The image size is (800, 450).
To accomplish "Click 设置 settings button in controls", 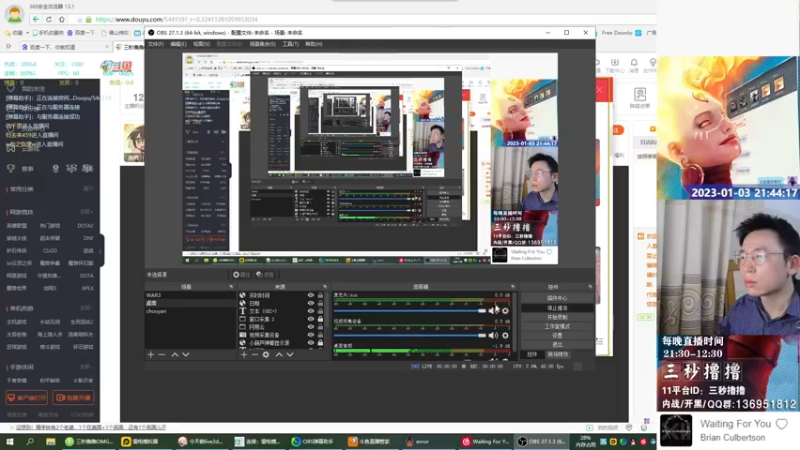I will (557, 336).
